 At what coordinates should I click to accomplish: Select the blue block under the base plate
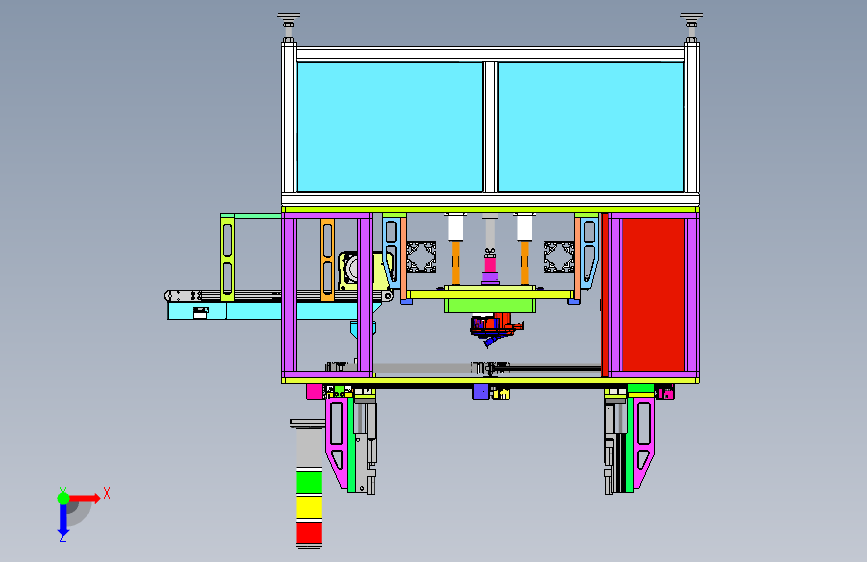tap(480, 392)
